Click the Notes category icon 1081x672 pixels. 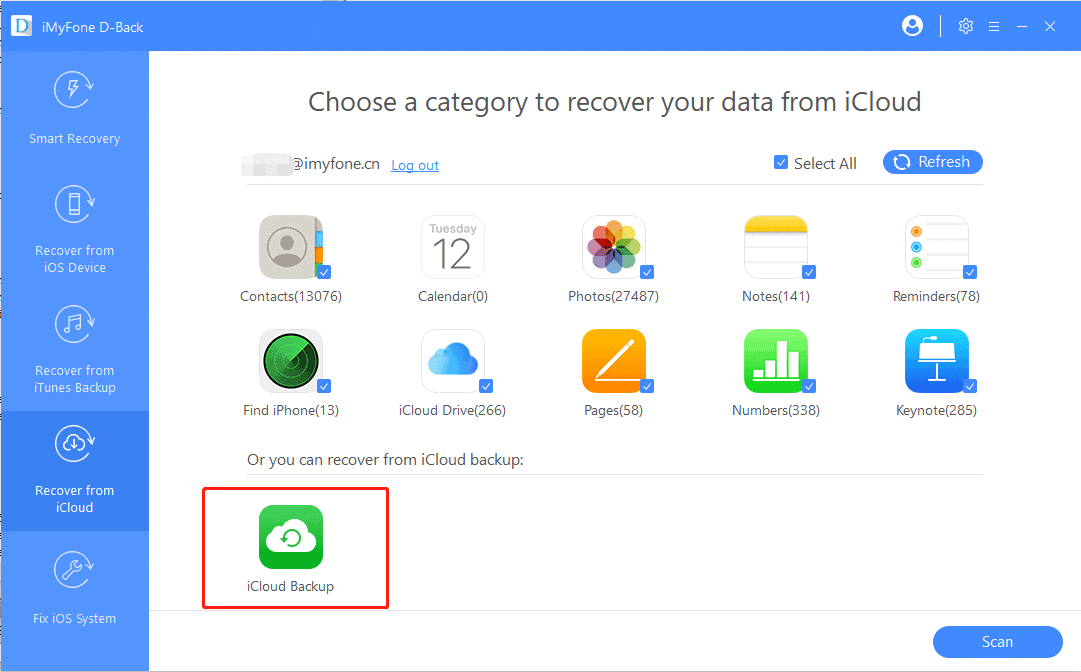point(775,247)
